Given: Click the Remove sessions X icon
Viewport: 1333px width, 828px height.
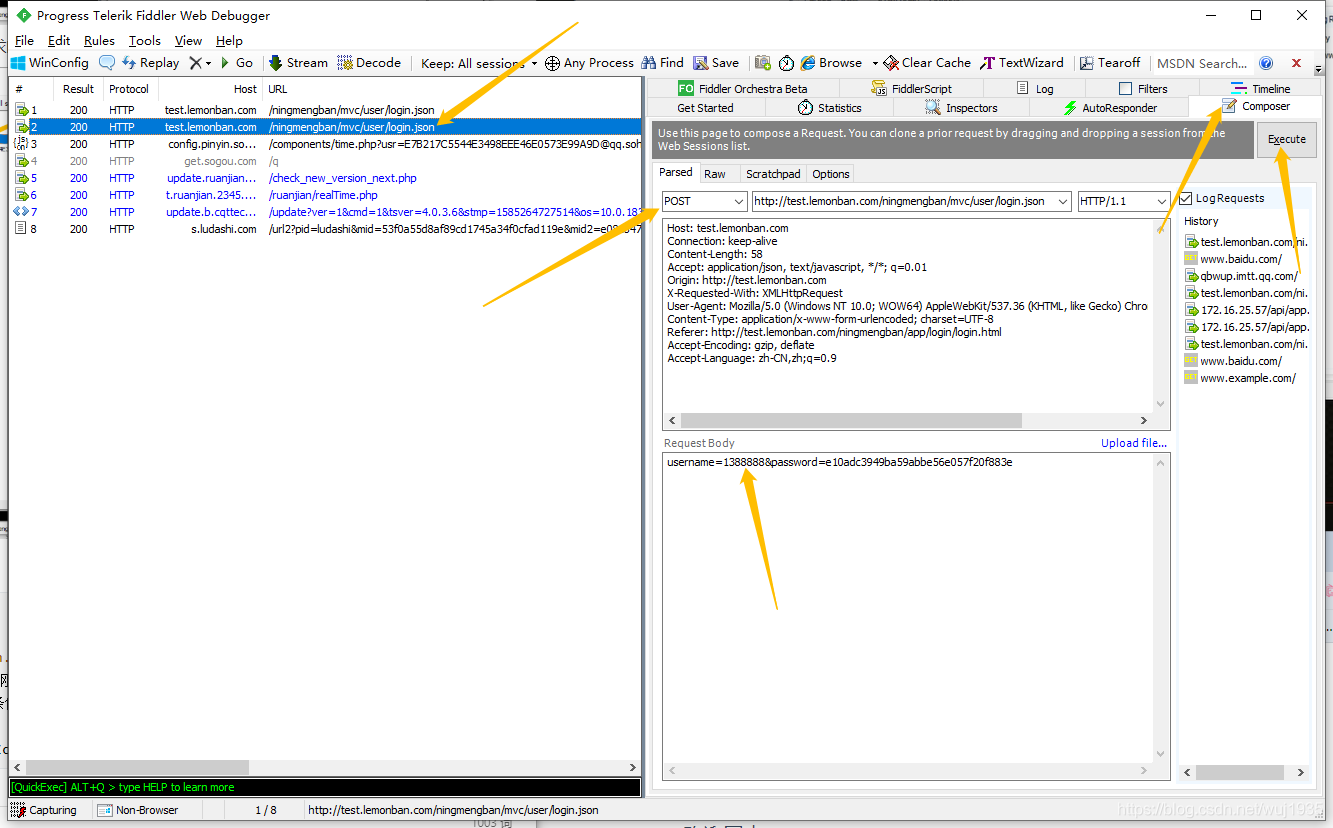Looking at the screenshot, I should click(196, 62).
